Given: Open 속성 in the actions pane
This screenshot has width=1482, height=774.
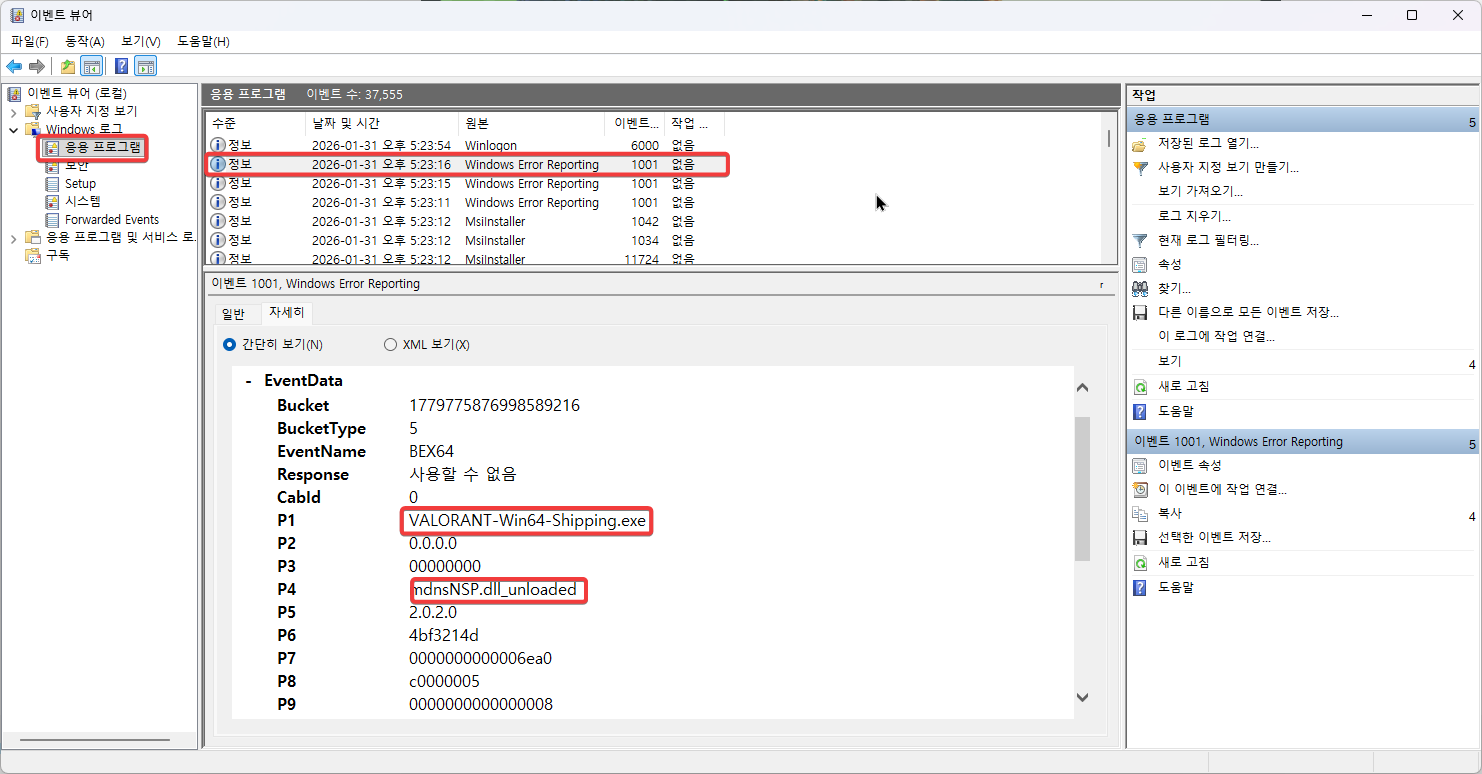Looking at the screenshot, I should click(1170, 264).
